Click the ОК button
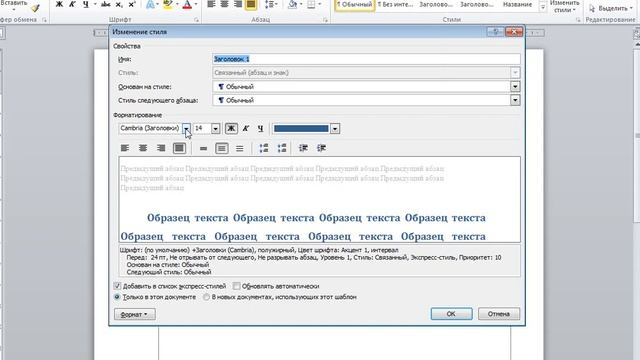Image resolution: width=640 pixels, height=360 pixels. click(x=451, y=313)
